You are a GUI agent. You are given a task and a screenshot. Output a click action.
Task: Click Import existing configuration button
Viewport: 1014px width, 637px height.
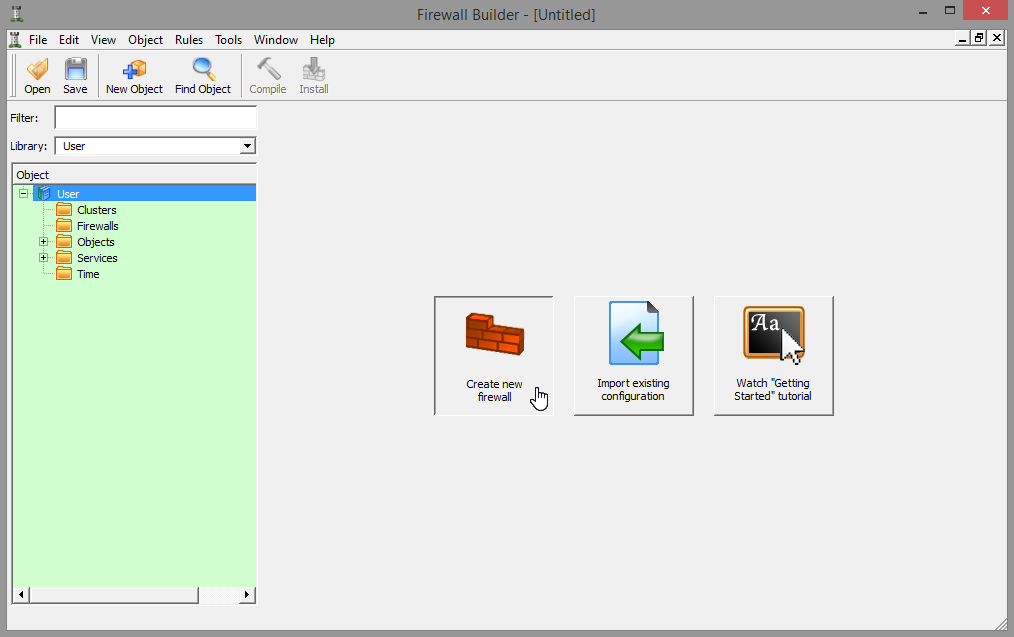(633, 355)
